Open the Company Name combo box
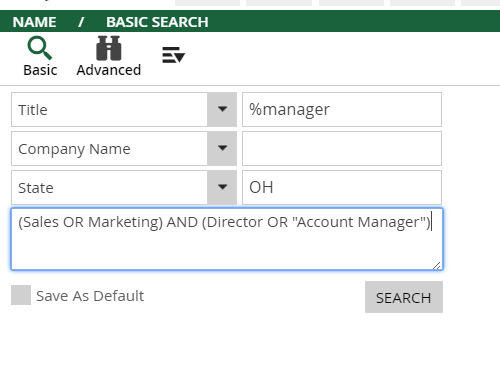Viewport: 500px width, 365px height. click(124, 148)
